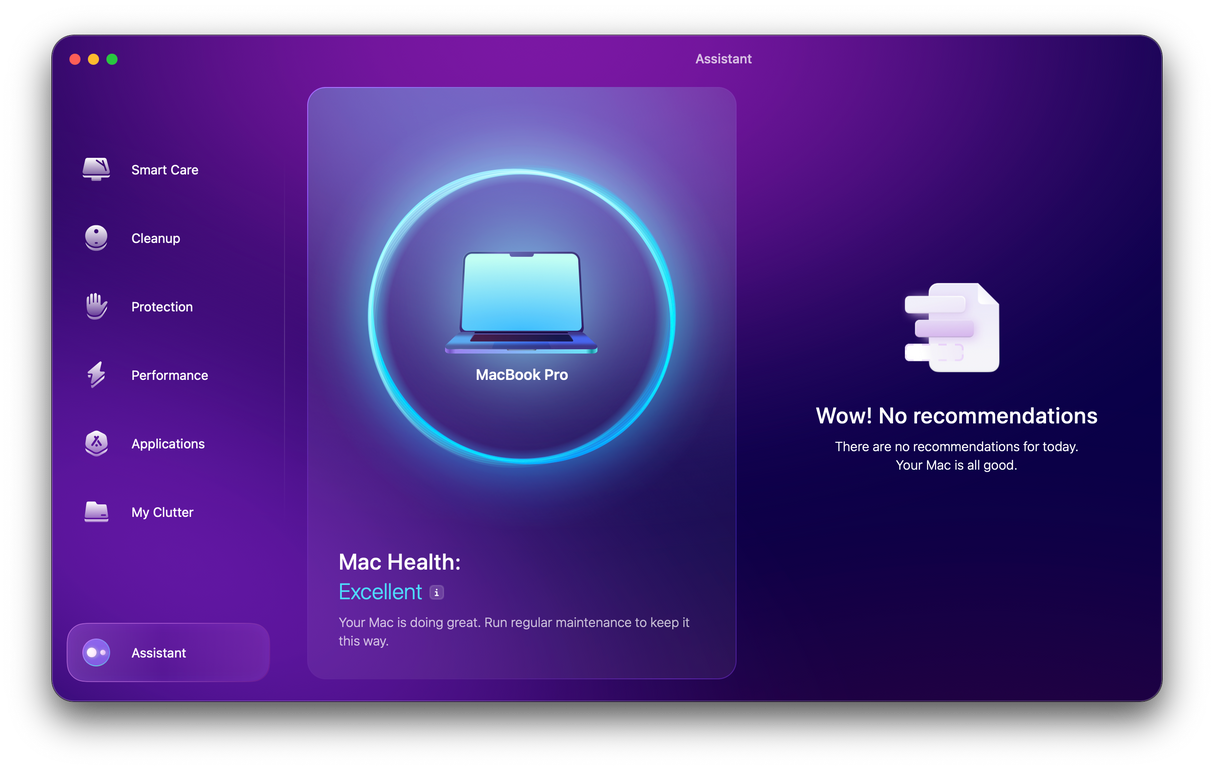
Task: Select the Assistant label in sidebar
Action: point(159,653)
